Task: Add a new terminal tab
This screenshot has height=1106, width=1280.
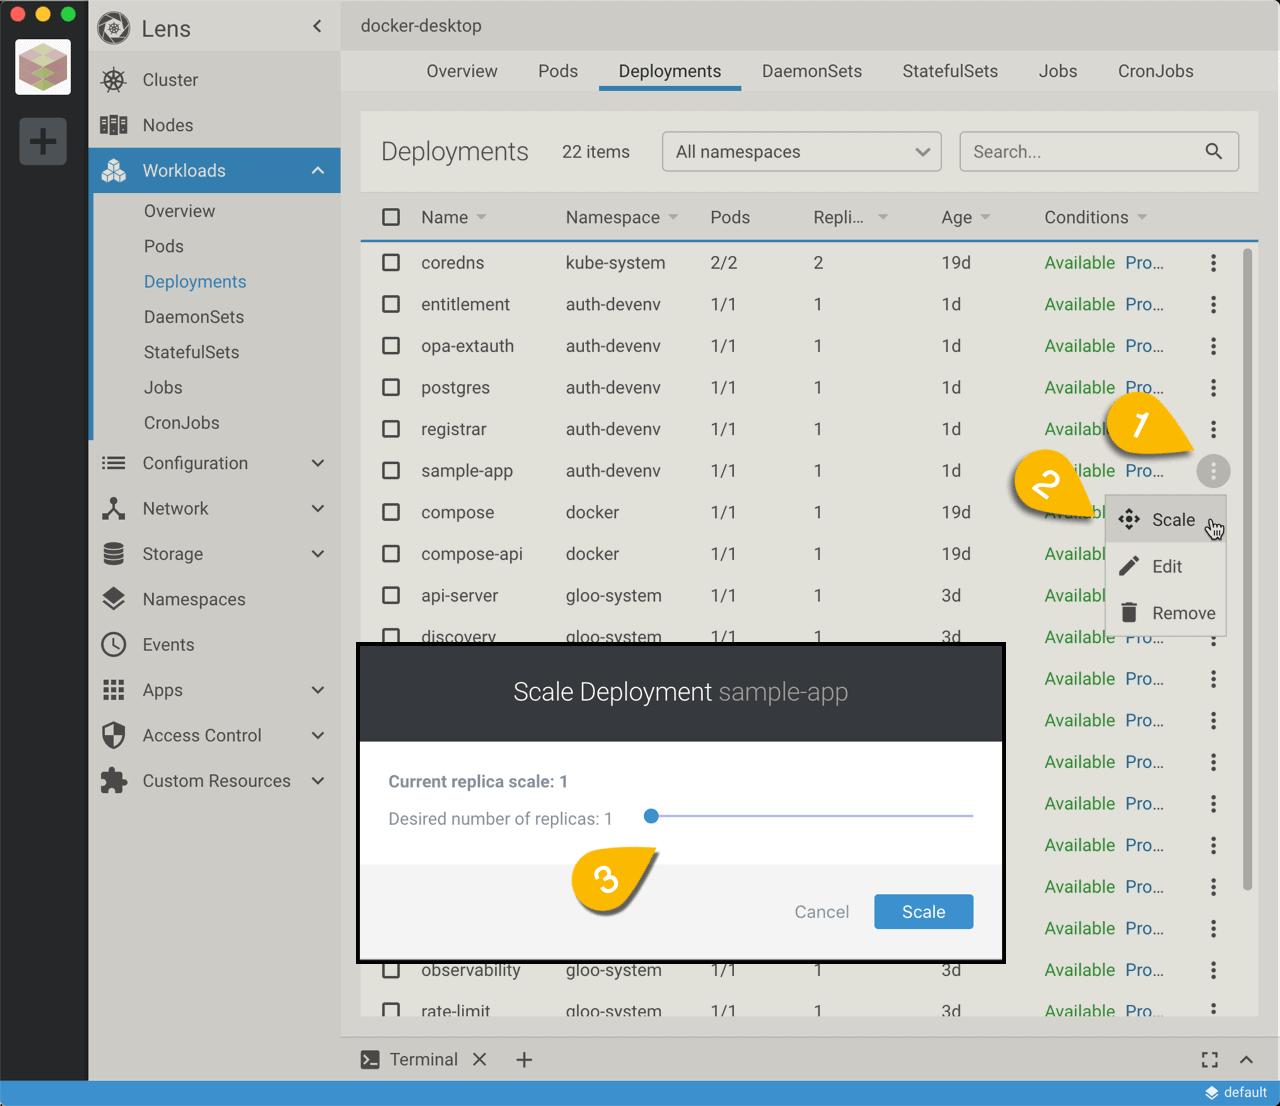Action: click(x=524, y=1059)
